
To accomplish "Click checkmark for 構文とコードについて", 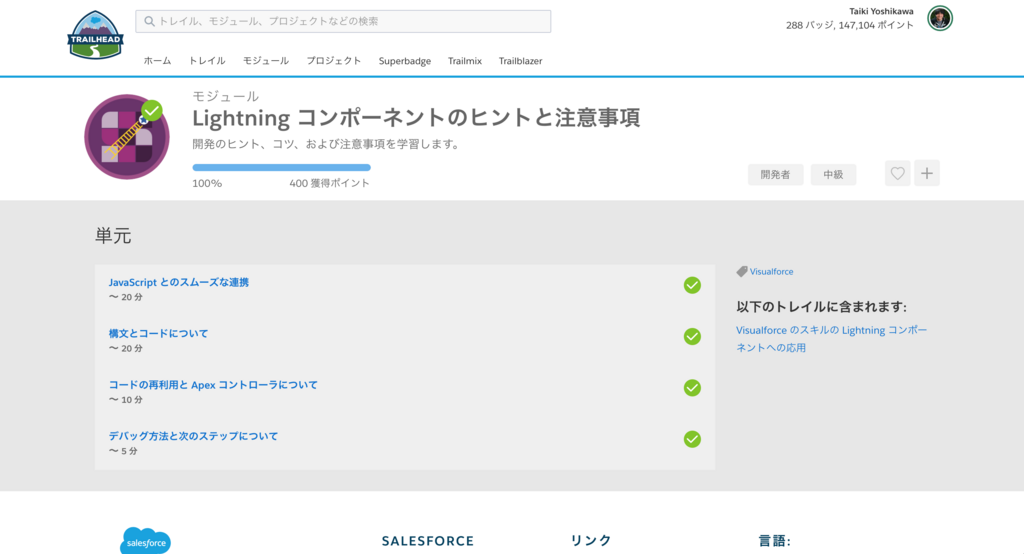I will (x=692, y=336).
